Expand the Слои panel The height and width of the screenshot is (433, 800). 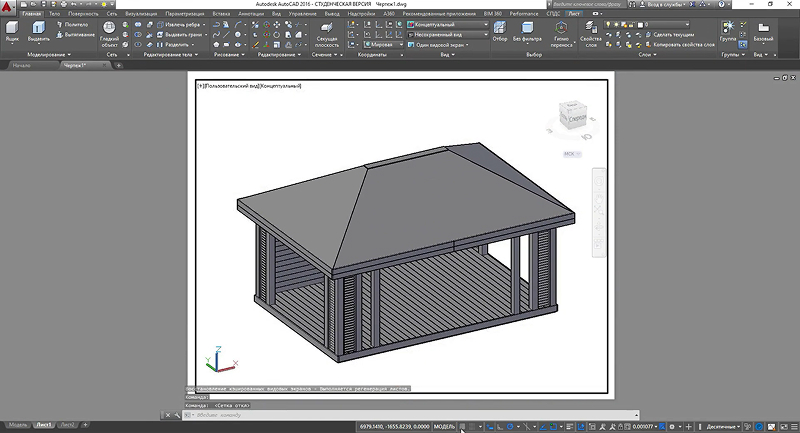pos(647,55)
